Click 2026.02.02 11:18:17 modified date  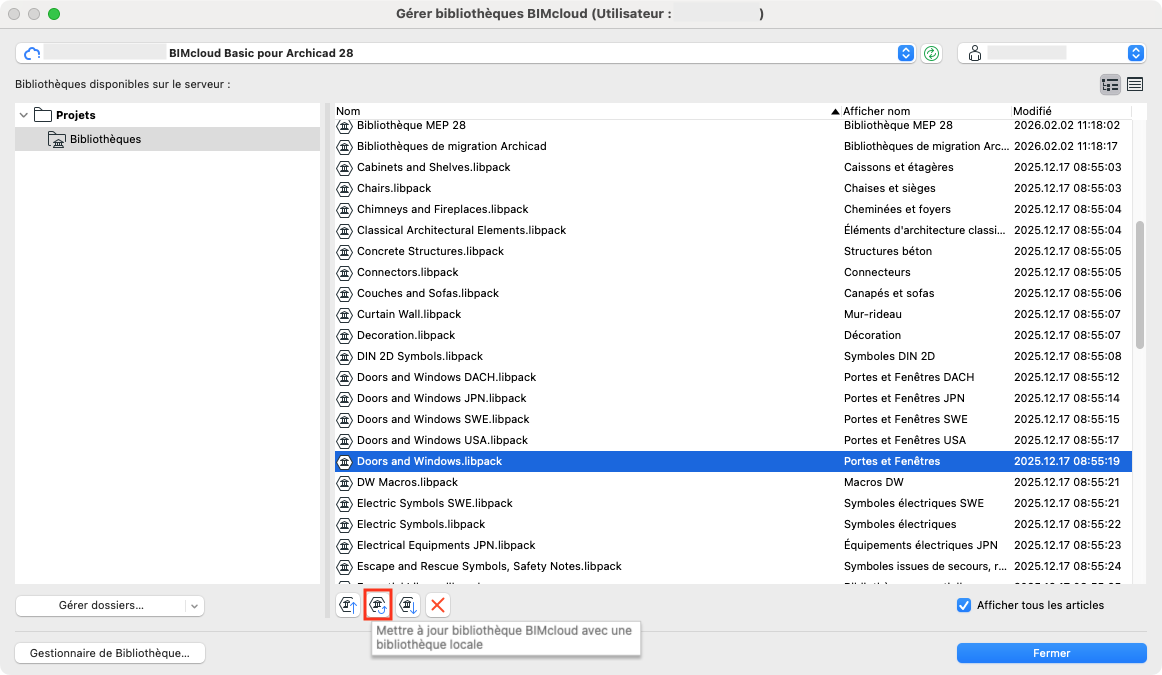(1066, 147)
